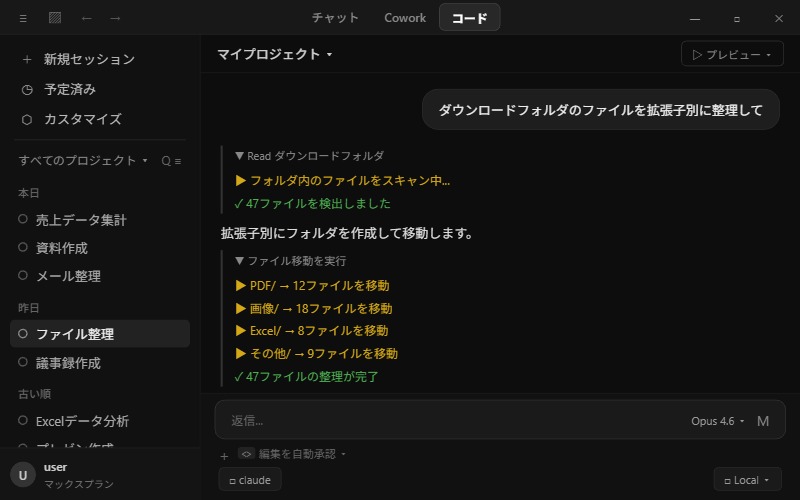
Task: Expand 画像/ 18ファイルを移動 step
Action: point(314,308)
